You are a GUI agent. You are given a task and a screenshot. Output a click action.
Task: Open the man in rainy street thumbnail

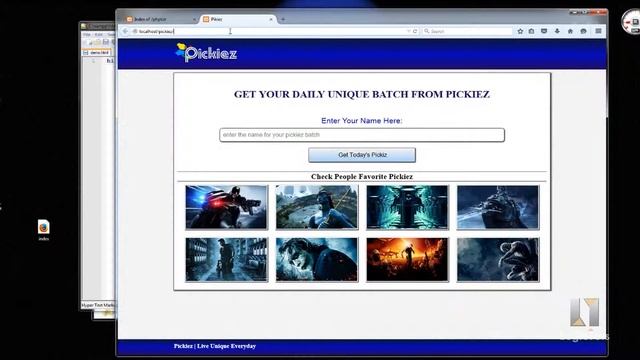pyautogui.click(x=227, y=260)
